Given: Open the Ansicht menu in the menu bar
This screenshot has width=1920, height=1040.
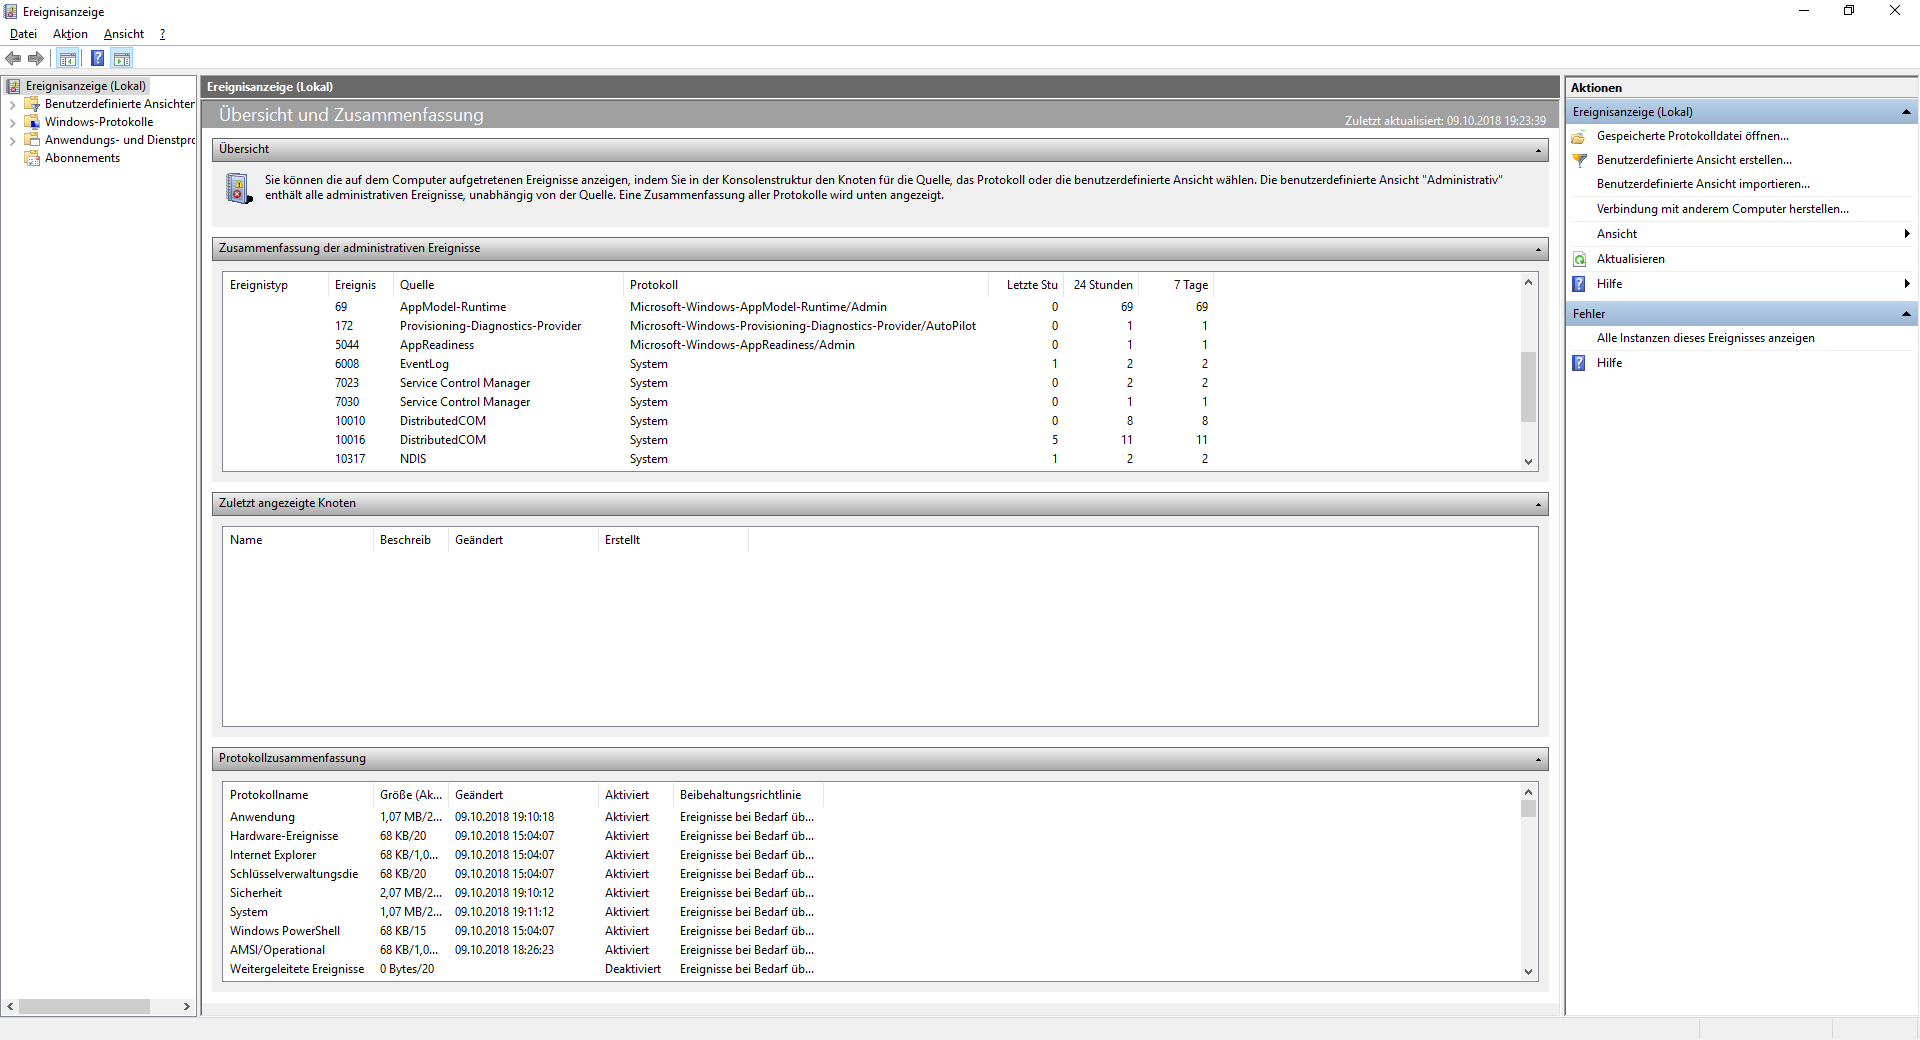Looking at the screenshot, I should click(x=124, y=34).
